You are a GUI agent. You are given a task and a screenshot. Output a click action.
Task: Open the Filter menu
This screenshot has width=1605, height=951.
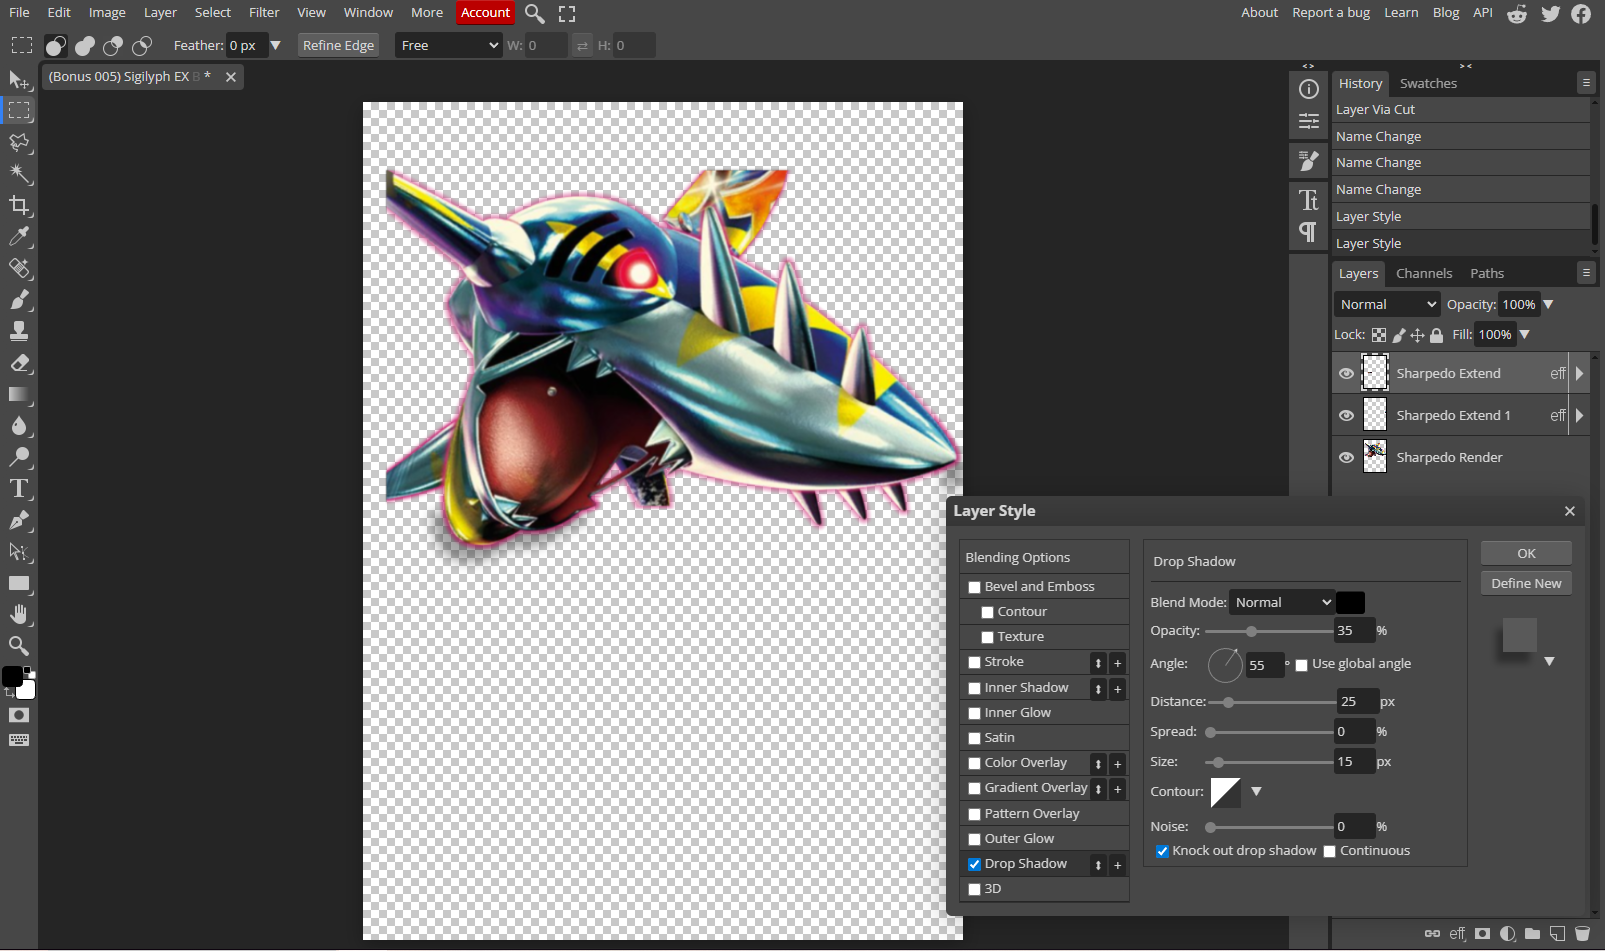click(264, 13)
